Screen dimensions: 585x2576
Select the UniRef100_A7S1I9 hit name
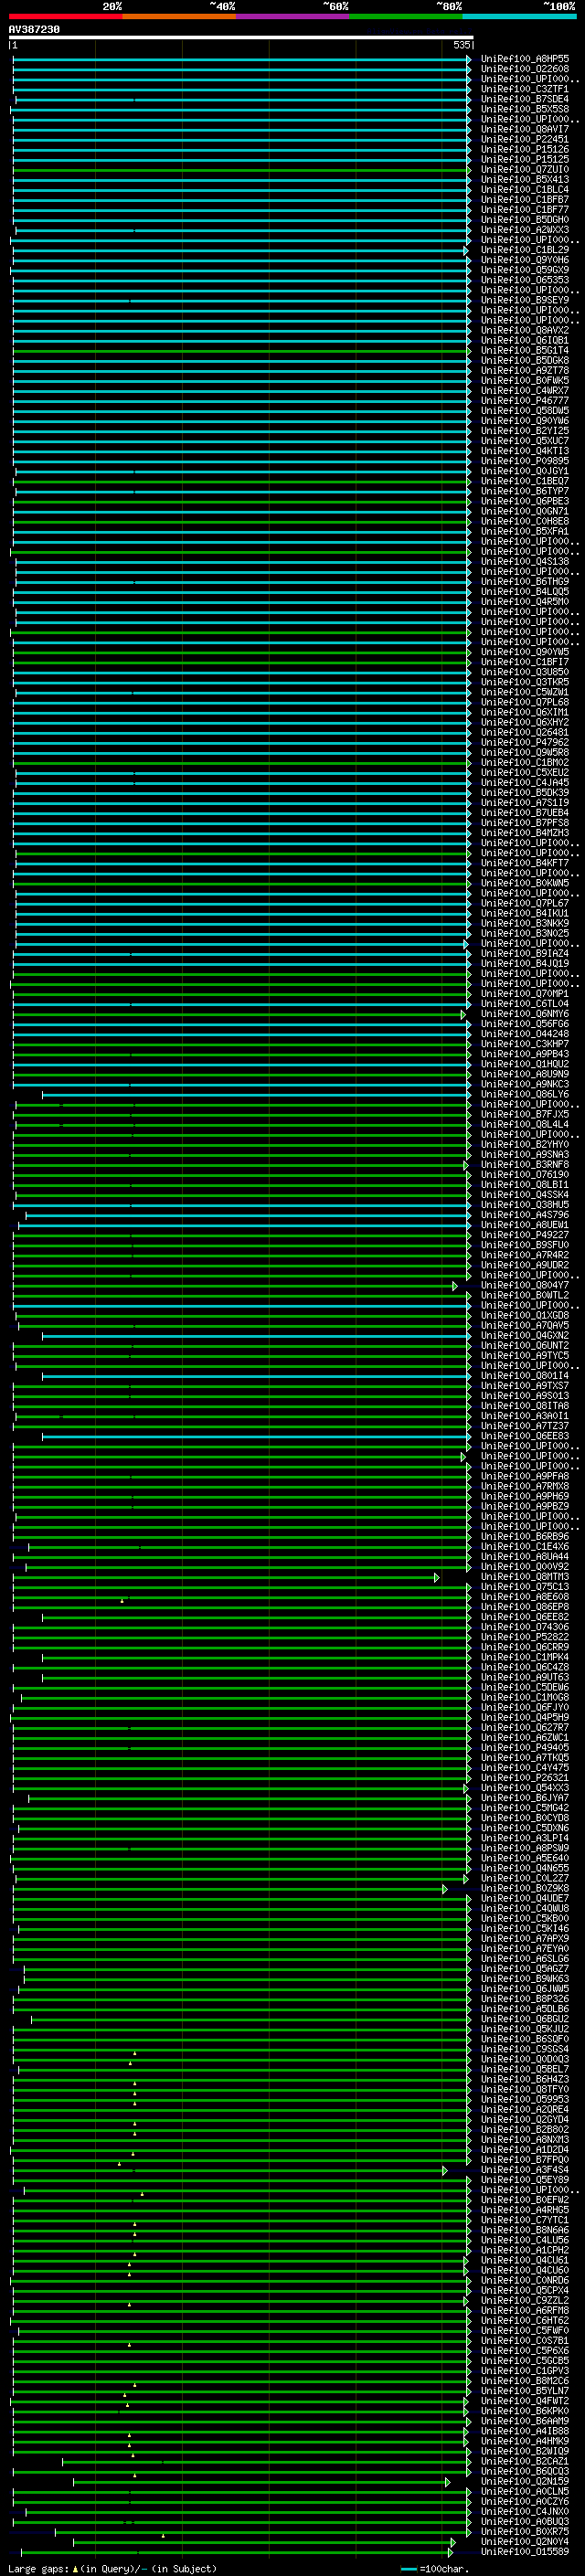tap(525, 802)
